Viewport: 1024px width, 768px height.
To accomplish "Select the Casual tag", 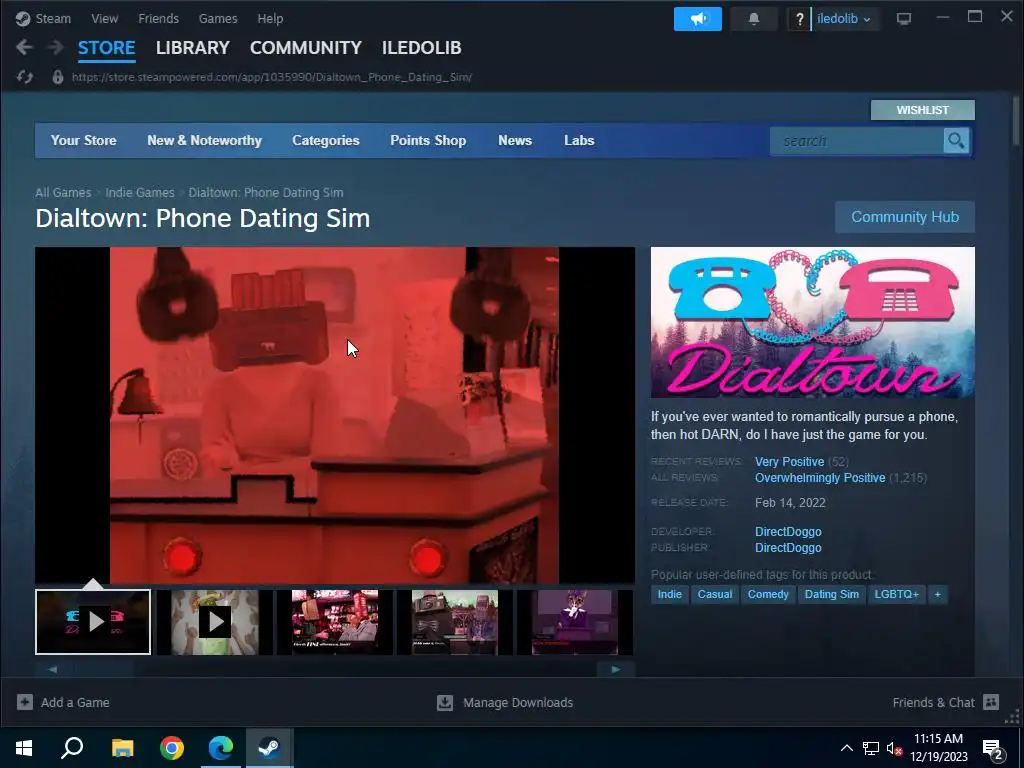I will tap(714, 594).
